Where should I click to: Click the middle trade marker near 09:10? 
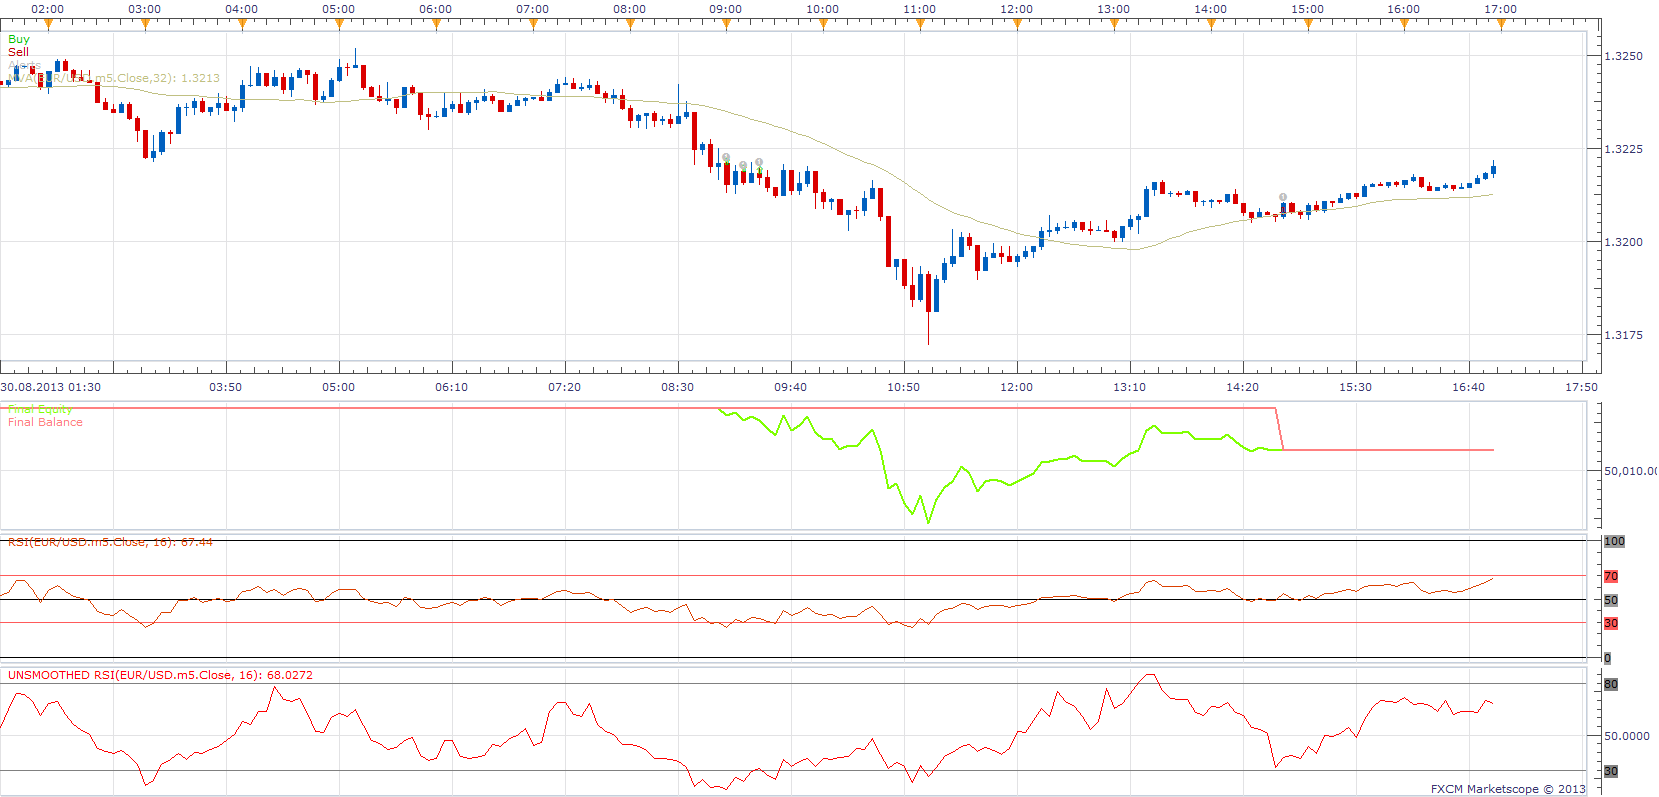(743, 165)
